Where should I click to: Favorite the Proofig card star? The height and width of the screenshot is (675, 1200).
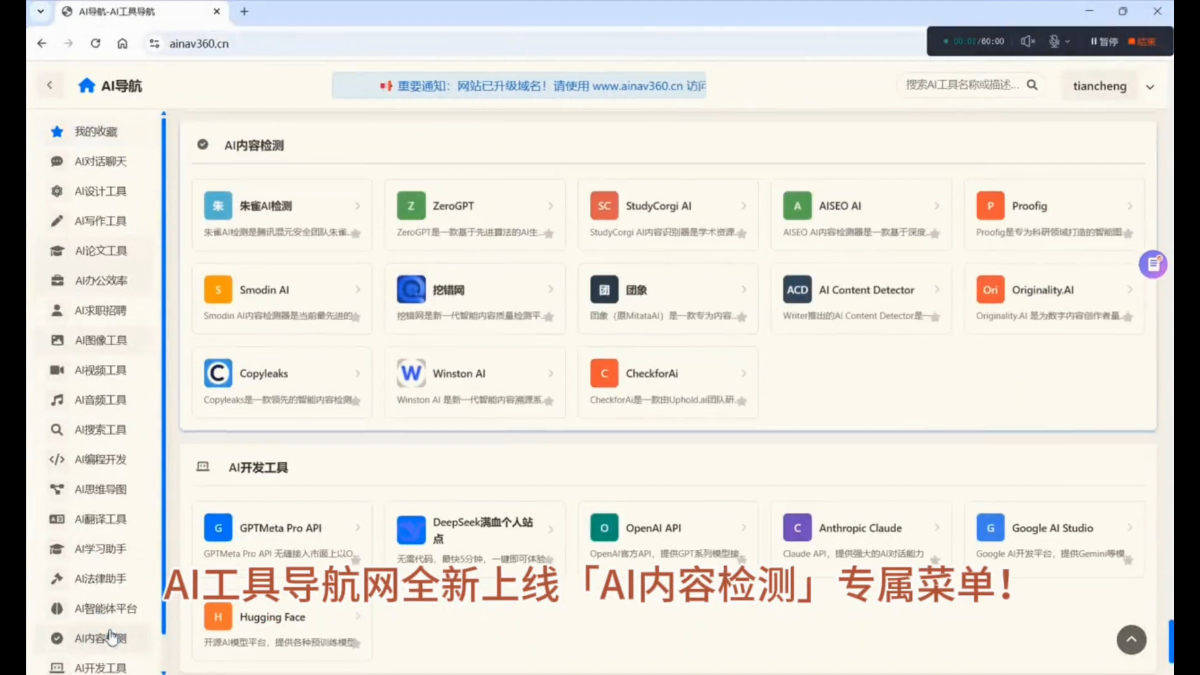(x=1128, y=232)
